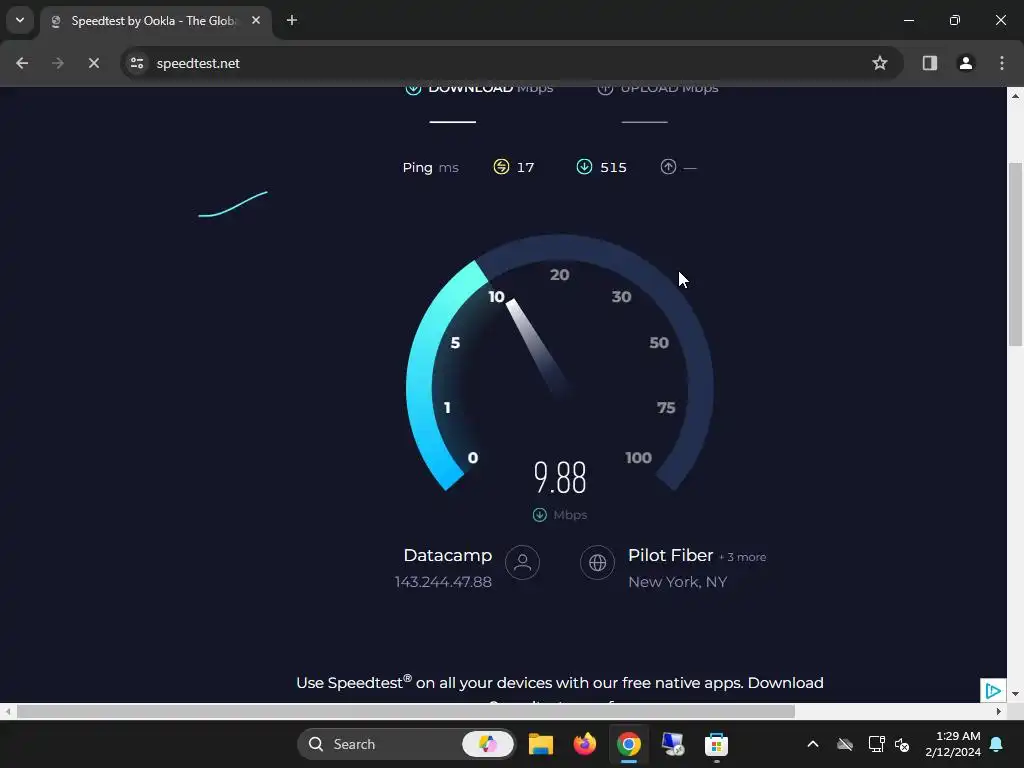Click the + 3 more servers link
The width and height of the screenshot is (1024, 768).
[743, 557]
